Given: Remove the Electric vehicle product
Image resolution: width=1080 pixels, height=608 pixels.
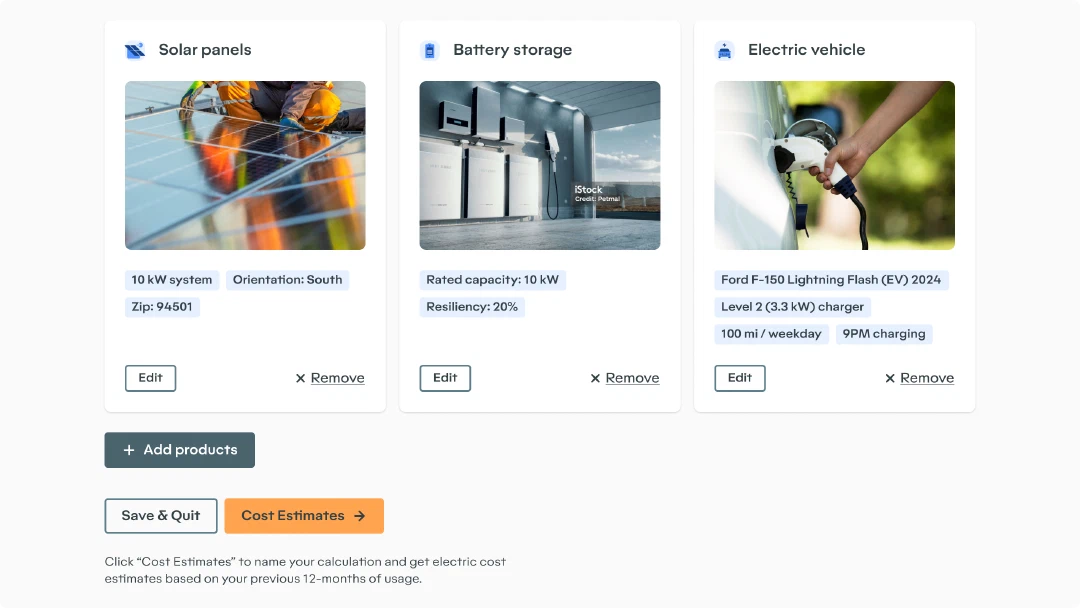Looking at the screenshot, I should 927,378.
